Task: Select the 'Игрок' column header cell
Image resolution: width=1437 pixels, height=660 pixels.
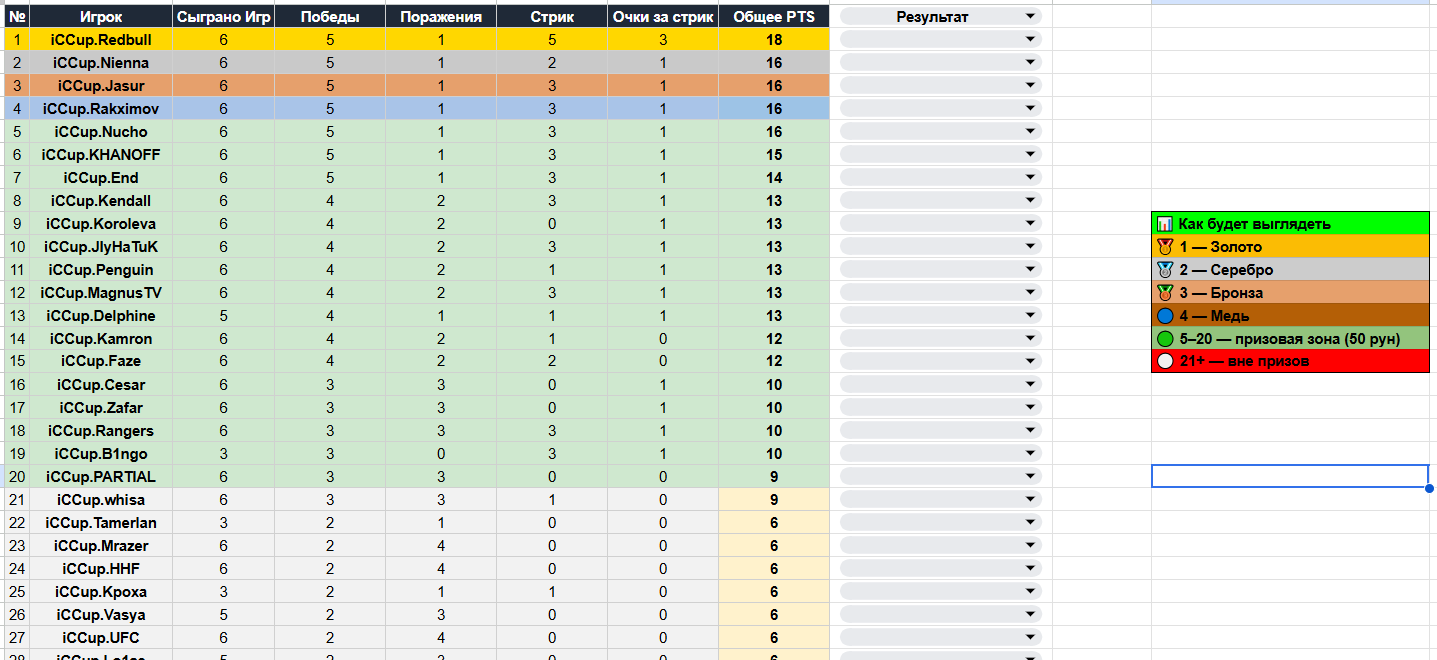Action: pos(101,17)
